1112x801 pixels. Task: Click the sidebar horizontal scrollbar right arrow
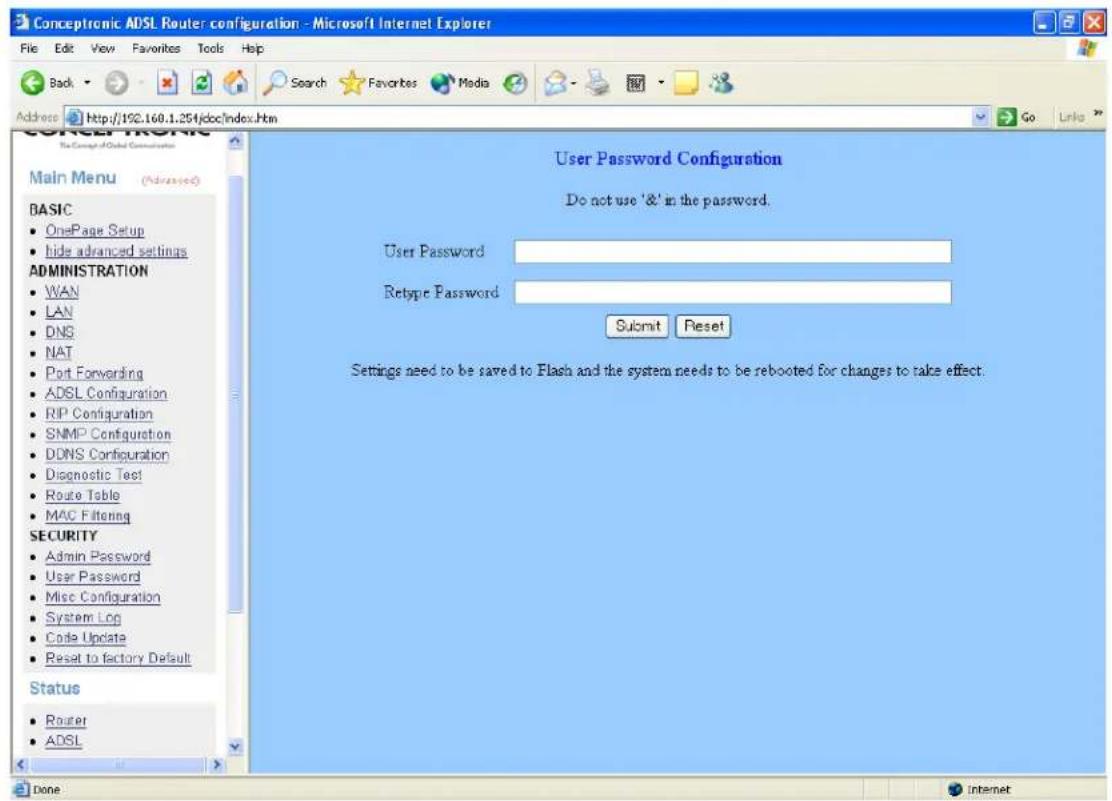(x=217, y=765)
